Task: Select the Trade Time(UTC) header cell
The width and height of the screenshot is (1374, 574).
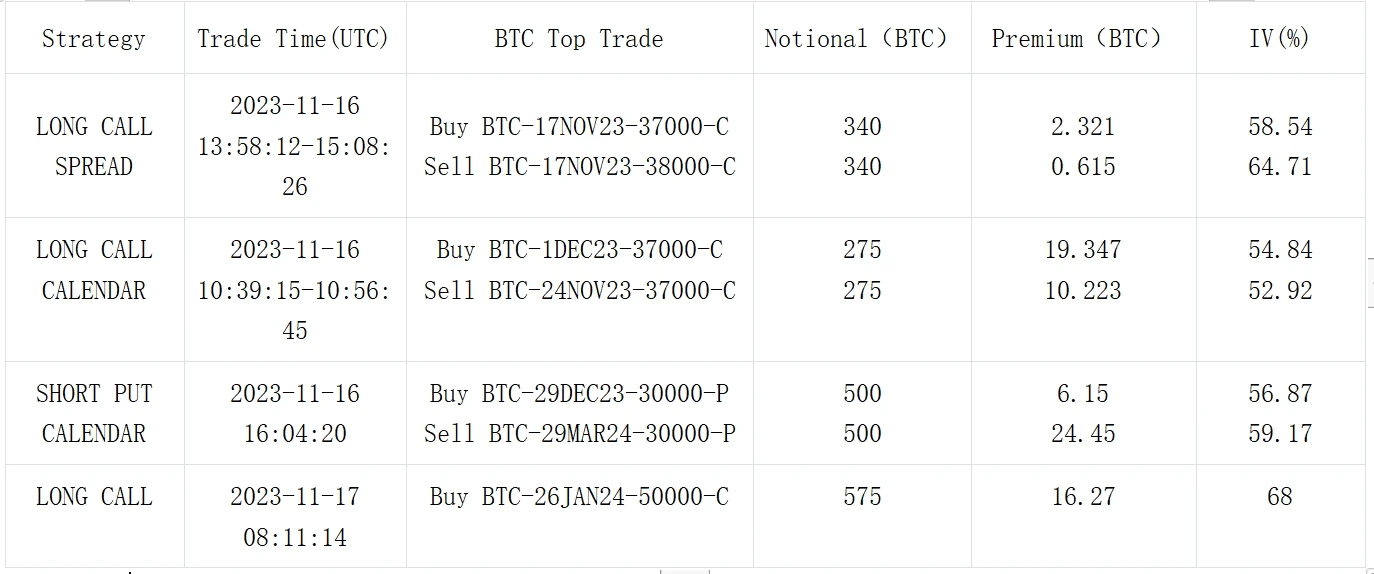Action: (293, 39)
